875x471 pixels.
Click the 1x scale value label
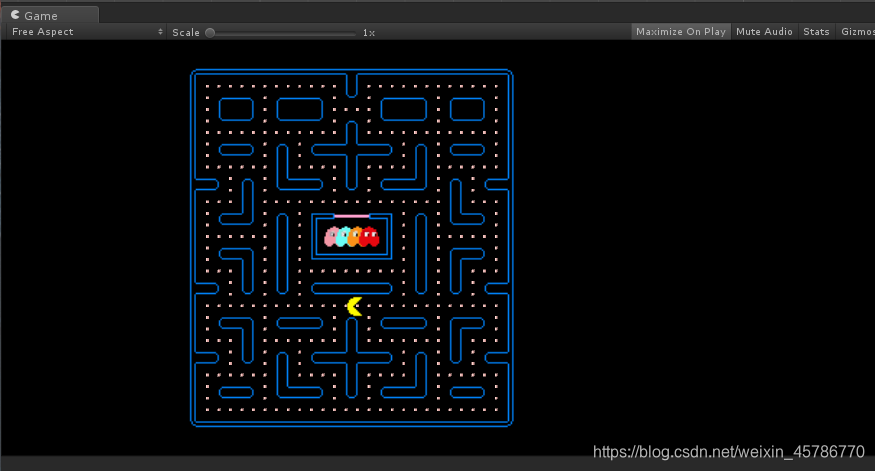tap(368, 33)
